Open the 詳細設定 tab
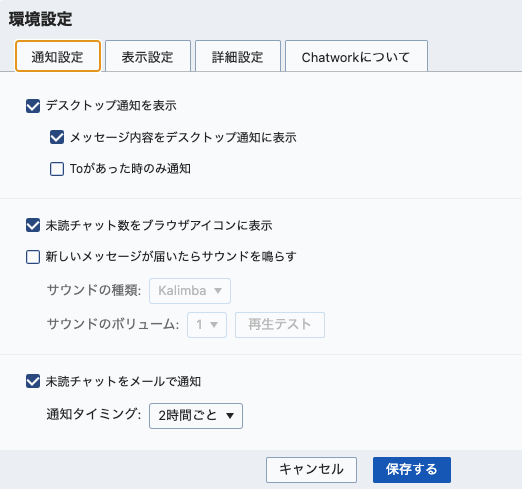Image resolution: width=522 pixels, height=489 pixels. pos(238,56)
